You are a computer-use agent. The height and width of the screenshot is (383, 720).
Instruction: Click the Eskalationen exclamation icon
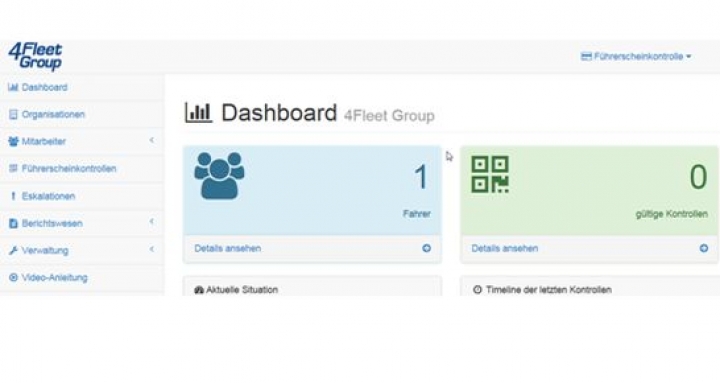[13, 196]
